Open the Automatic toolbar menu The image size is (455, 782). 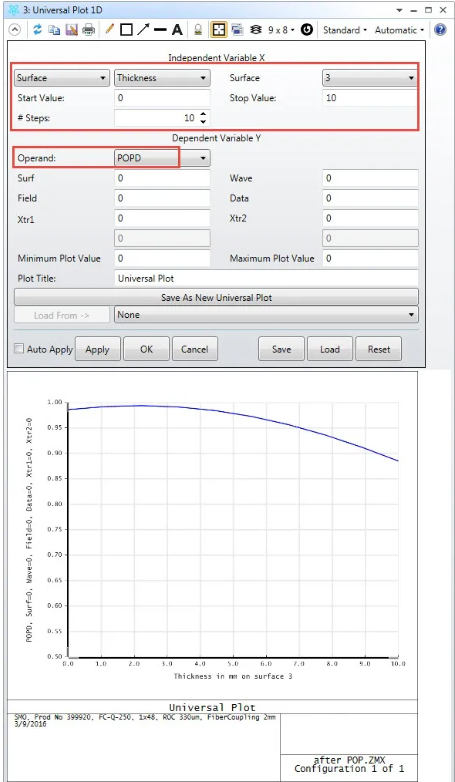399,30
